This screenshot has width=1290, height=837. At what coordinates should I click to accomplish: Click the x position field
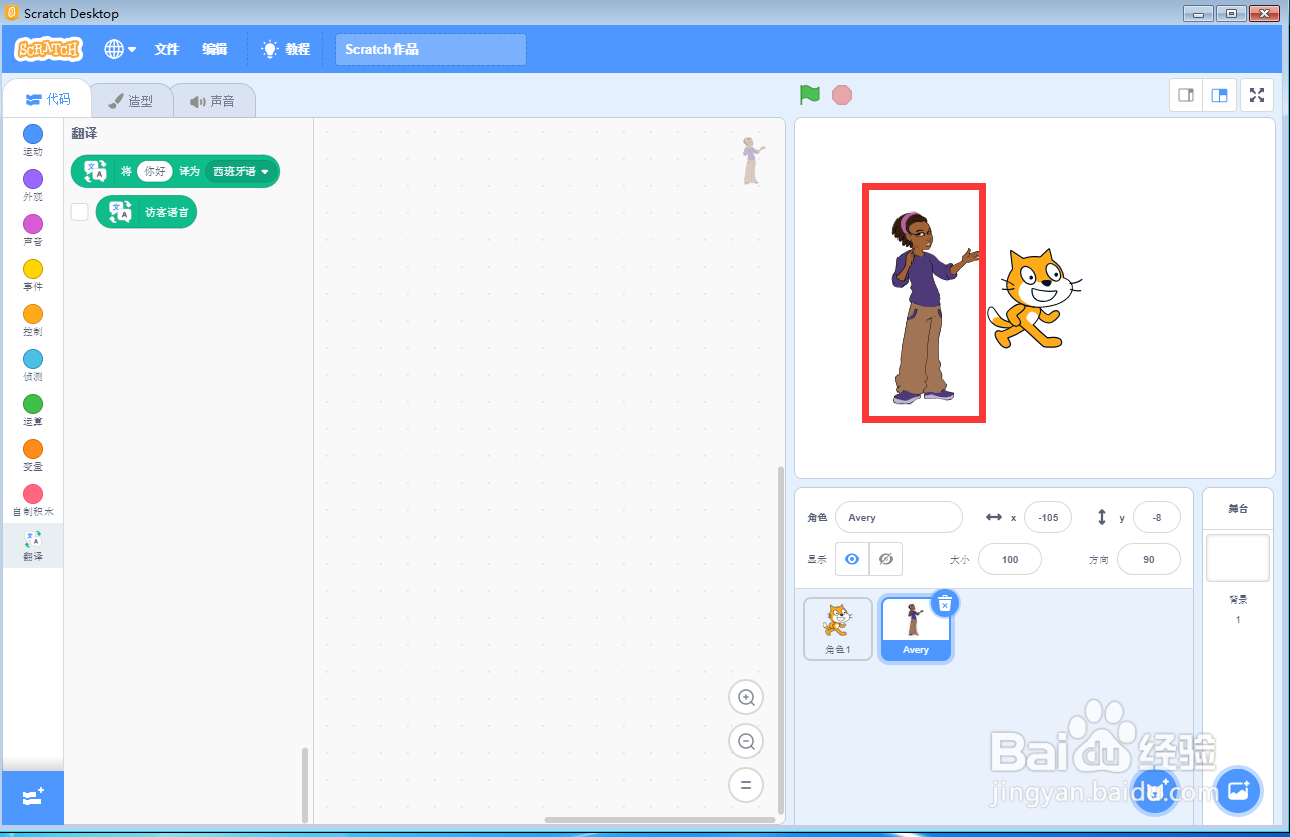[x=1048, y=517]
